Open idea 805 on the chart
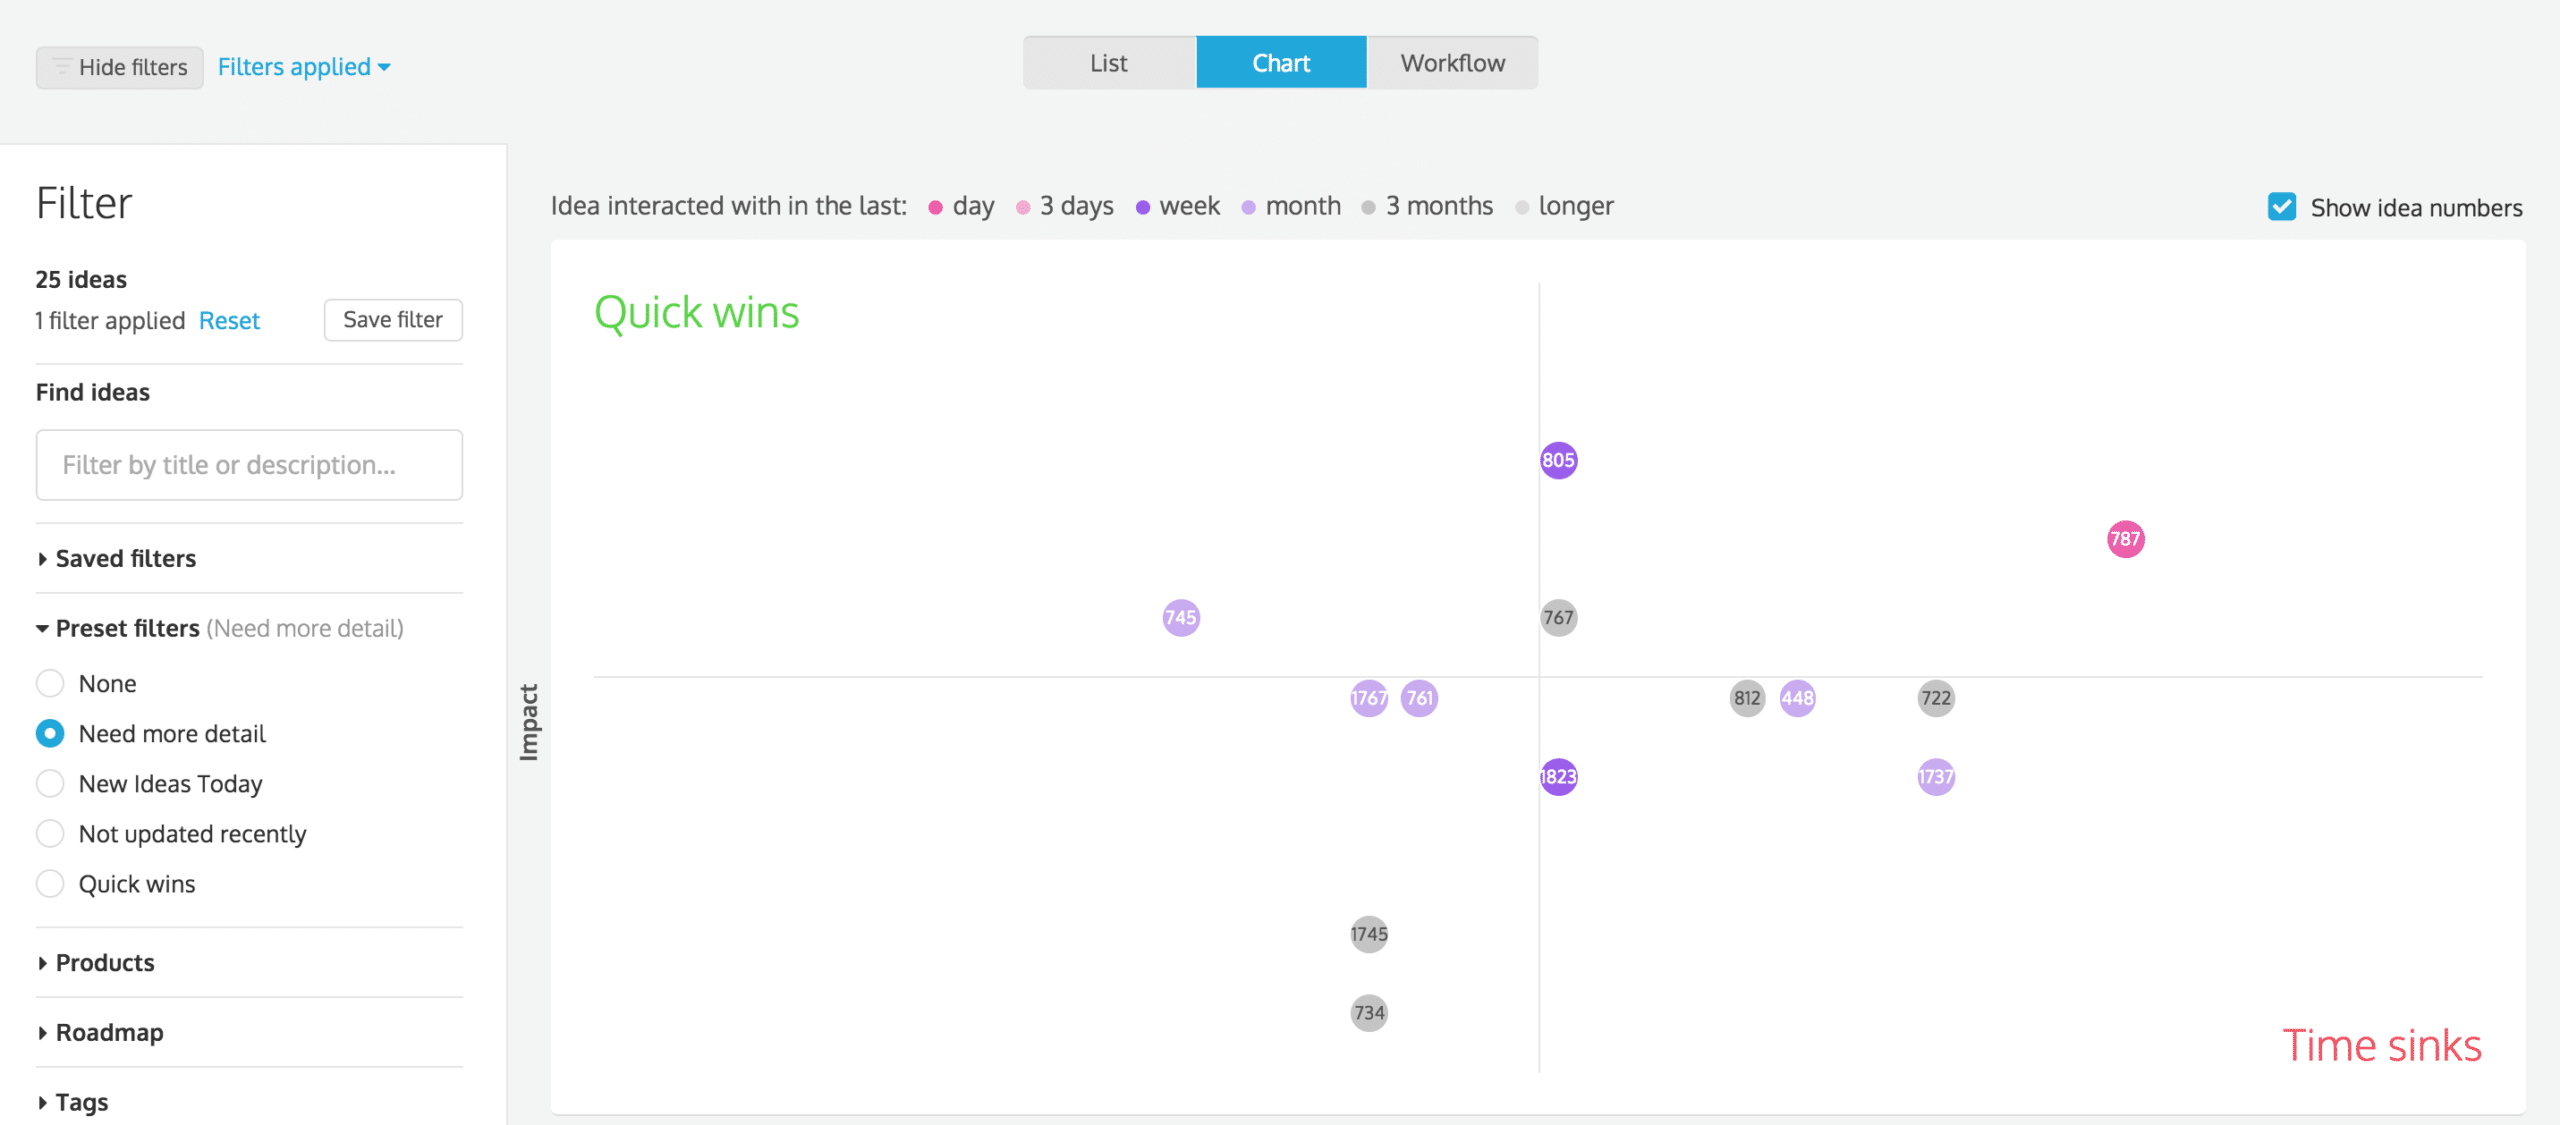The height and width of the screenshot is (1125, 2560). click(x=1559, y=461)
